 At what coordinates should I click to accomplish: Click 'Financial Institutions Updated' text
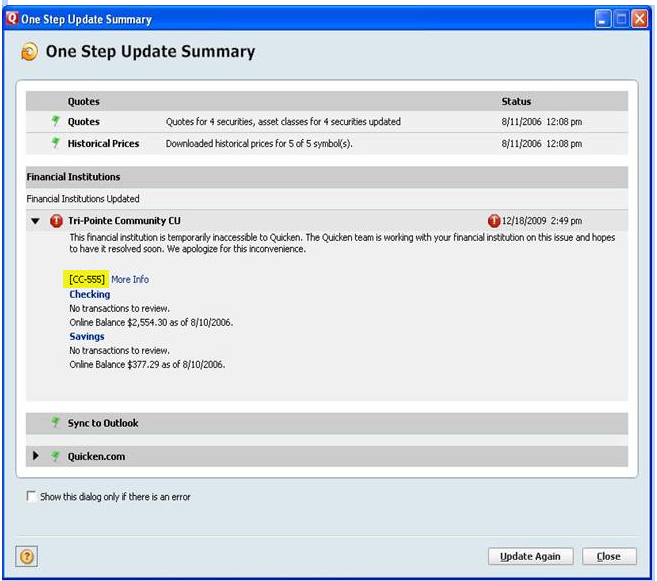83,199
